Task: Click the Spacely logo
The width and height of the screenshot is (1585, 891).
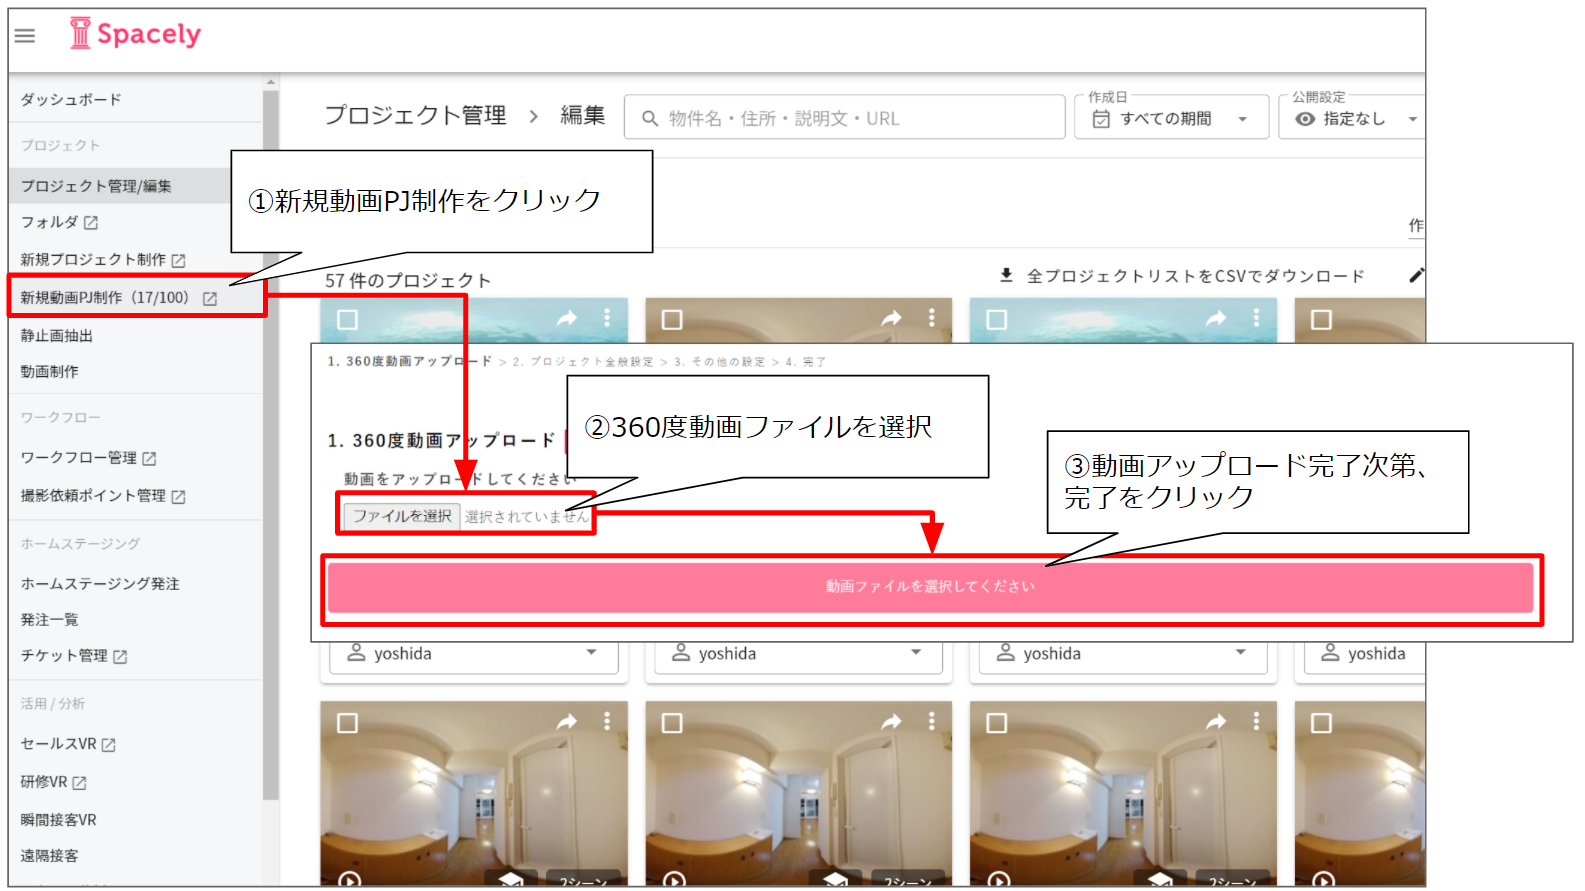Action: pos(135,34)
